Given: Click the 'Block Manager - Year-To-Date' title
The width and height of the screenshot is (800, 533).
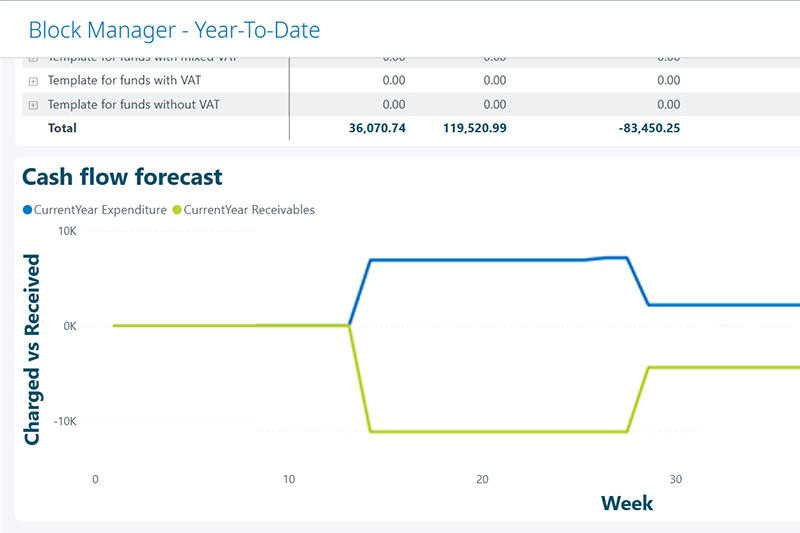Looking at the screenshot, I should 174,30.
